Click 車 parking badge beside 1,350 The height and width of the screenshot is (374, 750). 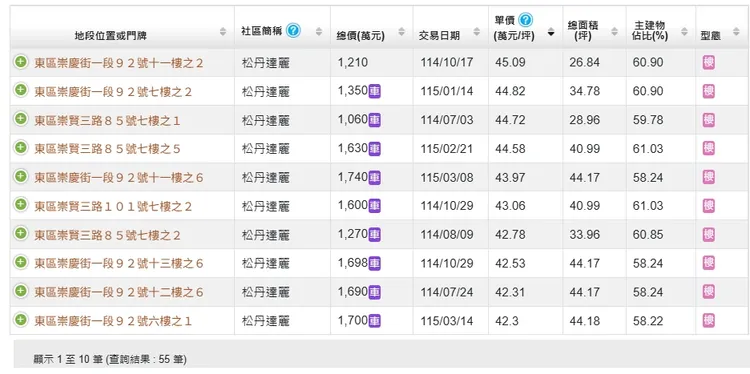click(x=375, y=91)
